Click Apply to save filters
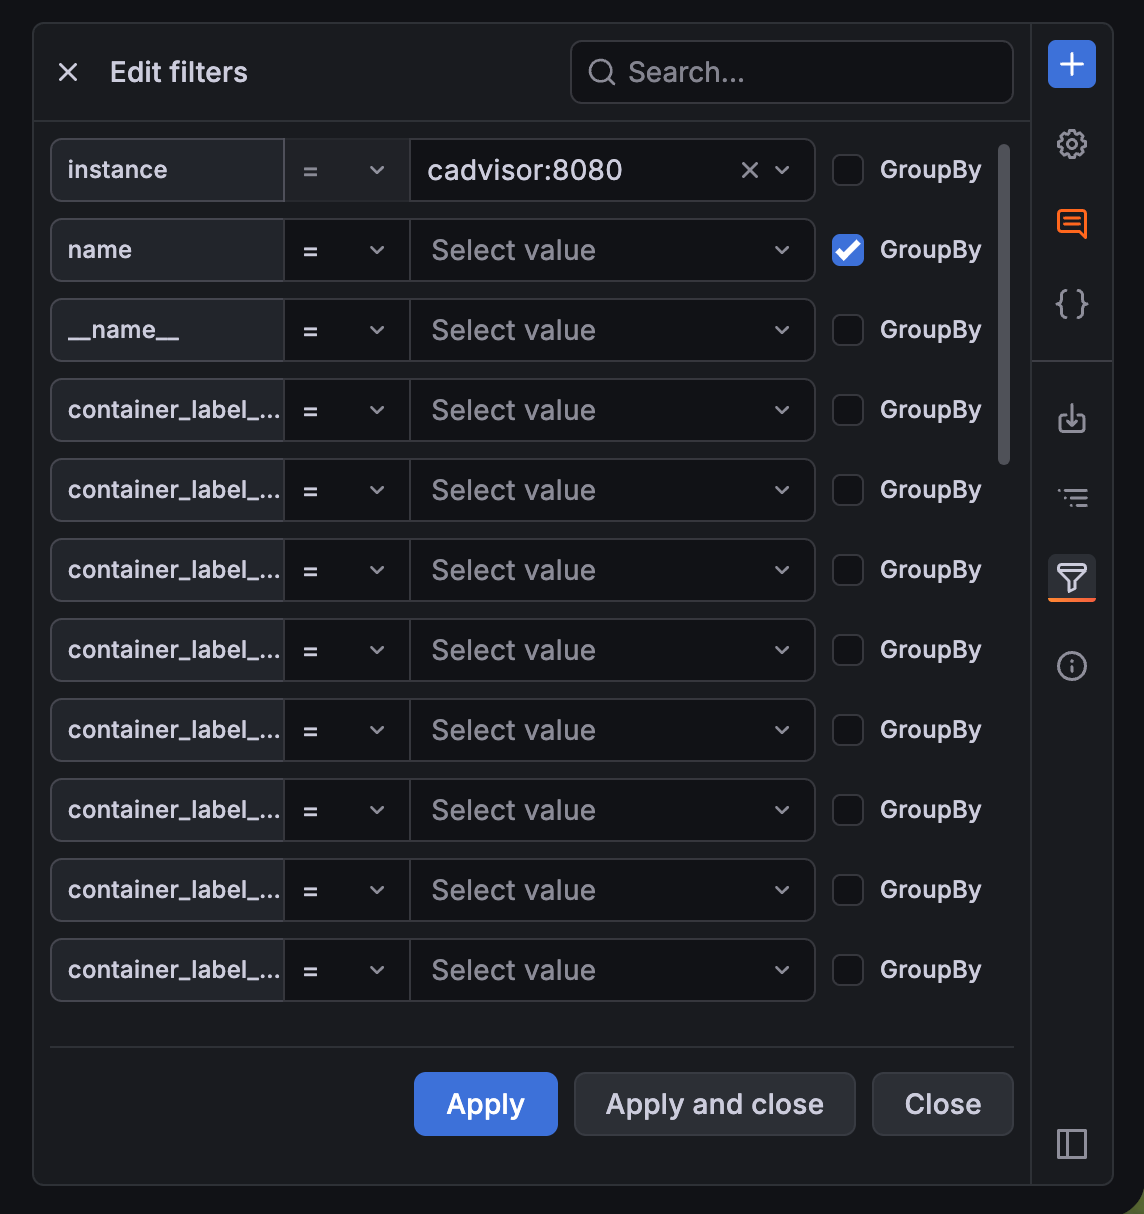 [x=485, y=1104]
